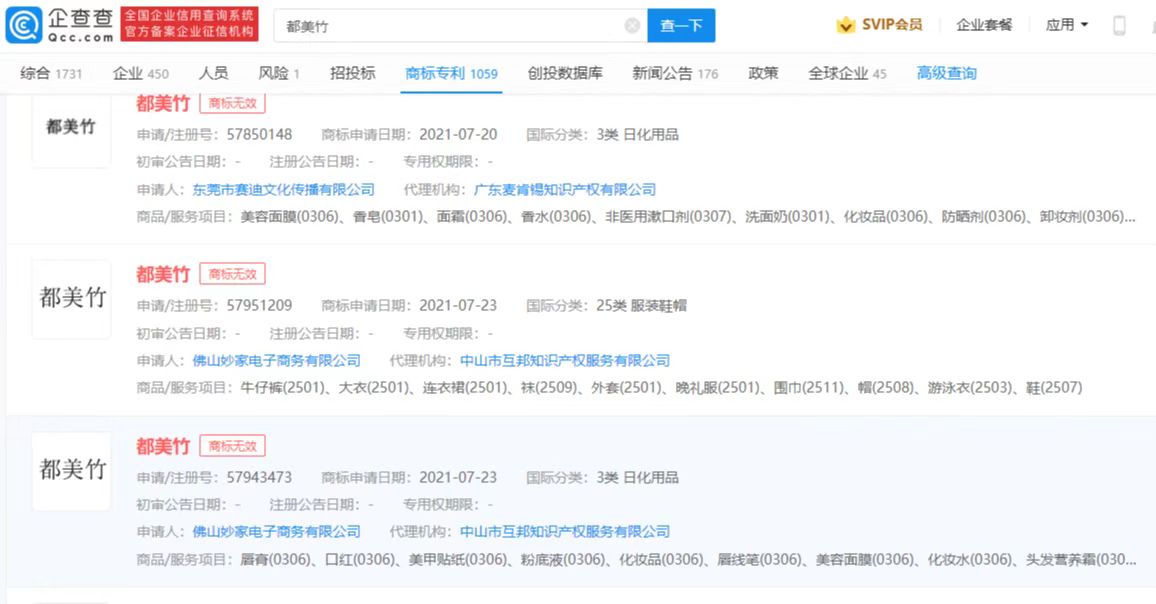Open agency 中山市互邦知识产权服务有限公司 in 57951209 entry

[x=565, y=361]
